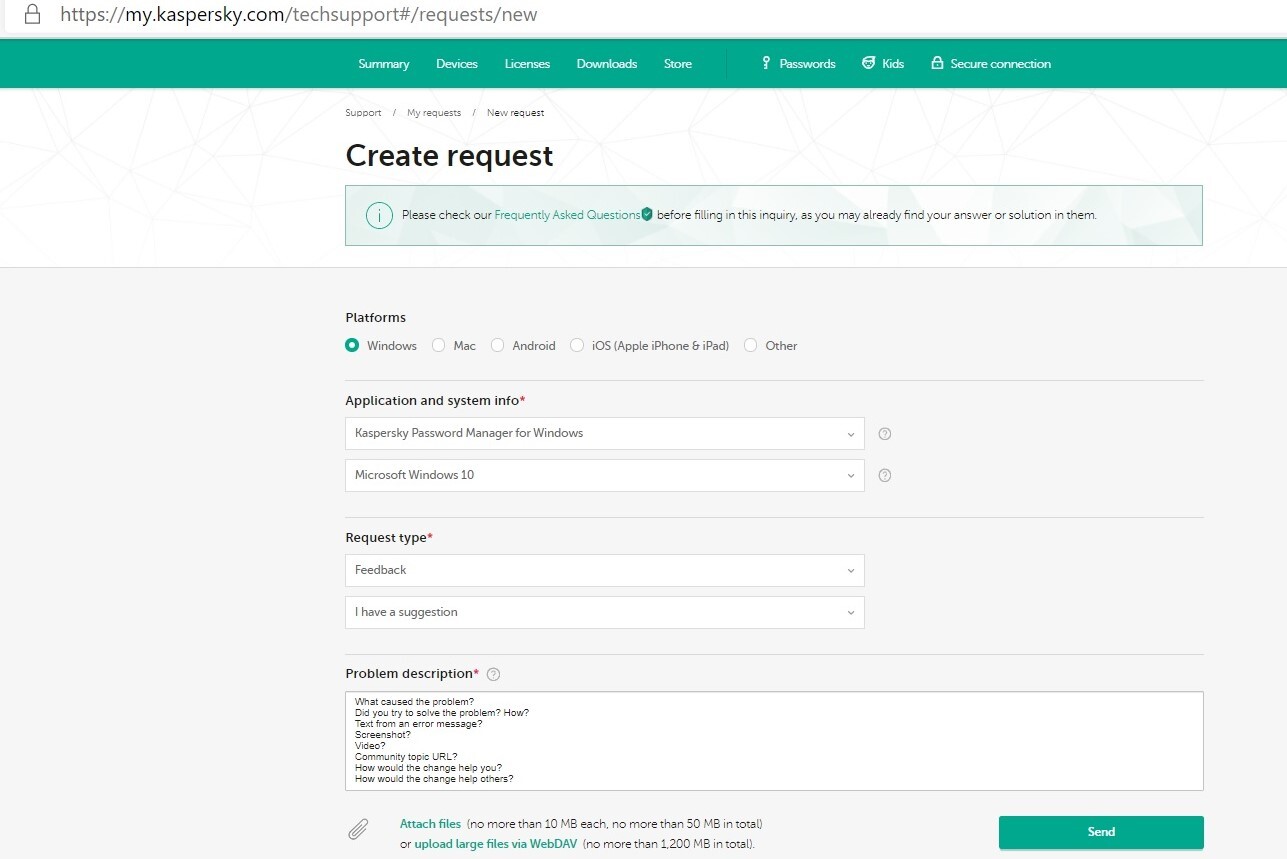Screen dimensions: 1287x859
Task: Select the Other platform radio button
Action: 751,345
